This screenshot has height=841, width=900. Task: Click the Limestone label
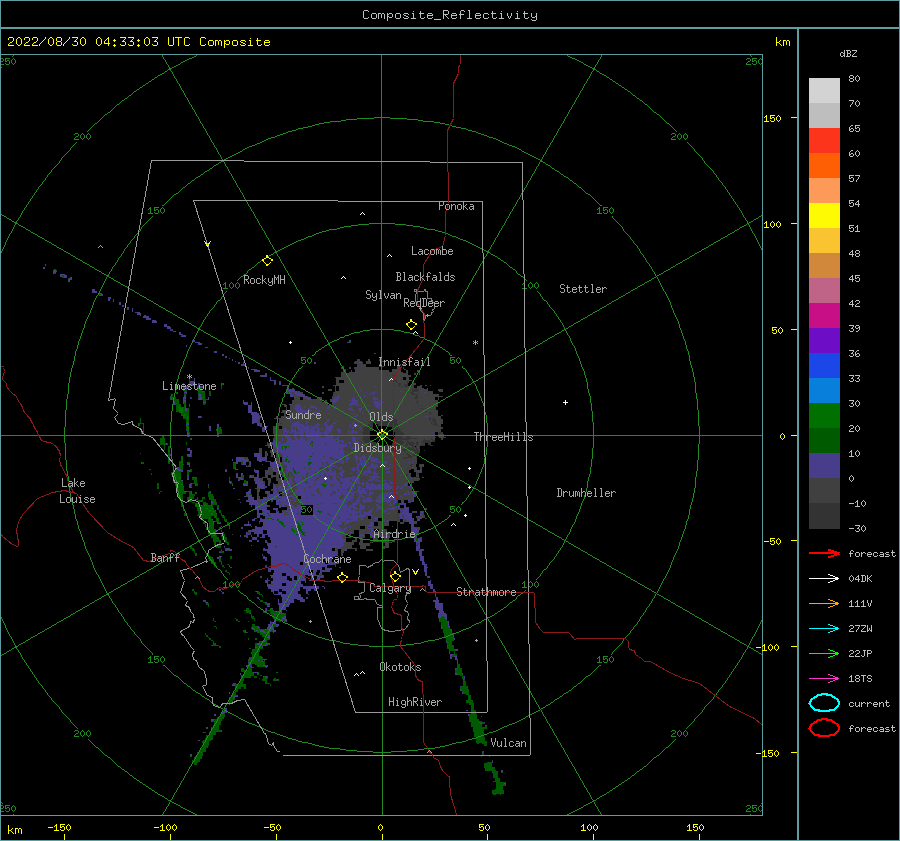[189, 386]
